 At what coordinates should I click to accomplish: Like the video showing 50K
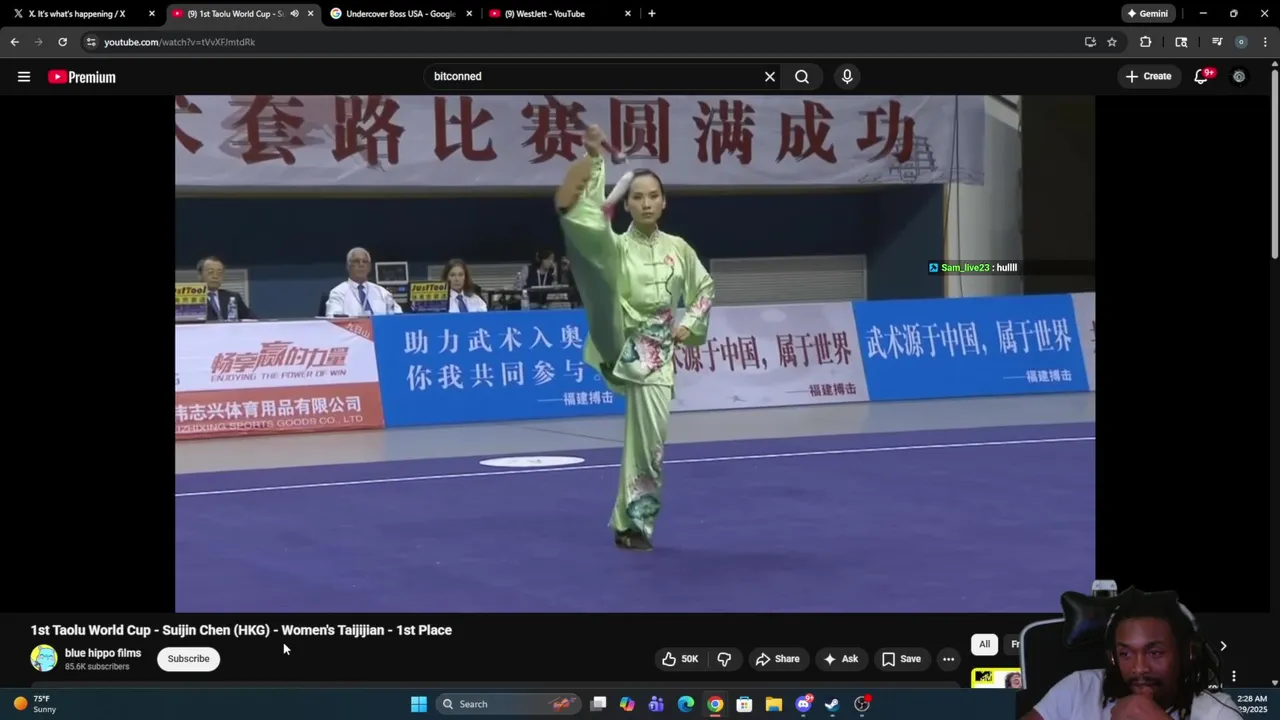[x=679, y=659]
